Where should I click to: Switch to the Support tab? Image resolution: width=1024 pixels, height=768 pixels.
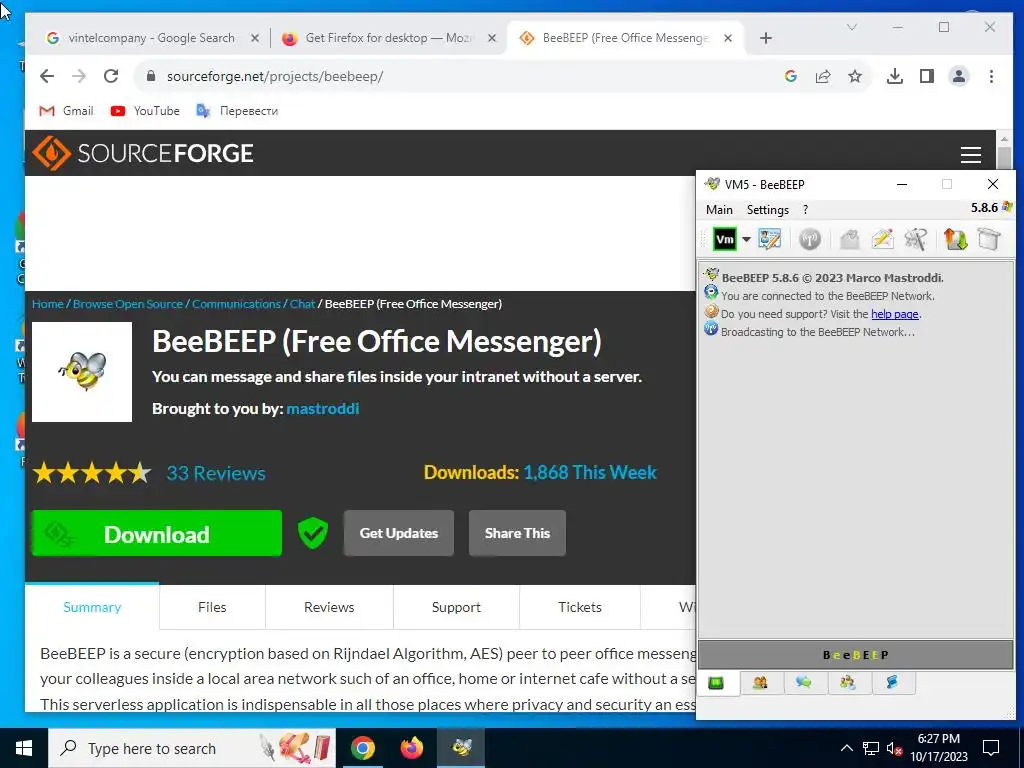[456, 607]
